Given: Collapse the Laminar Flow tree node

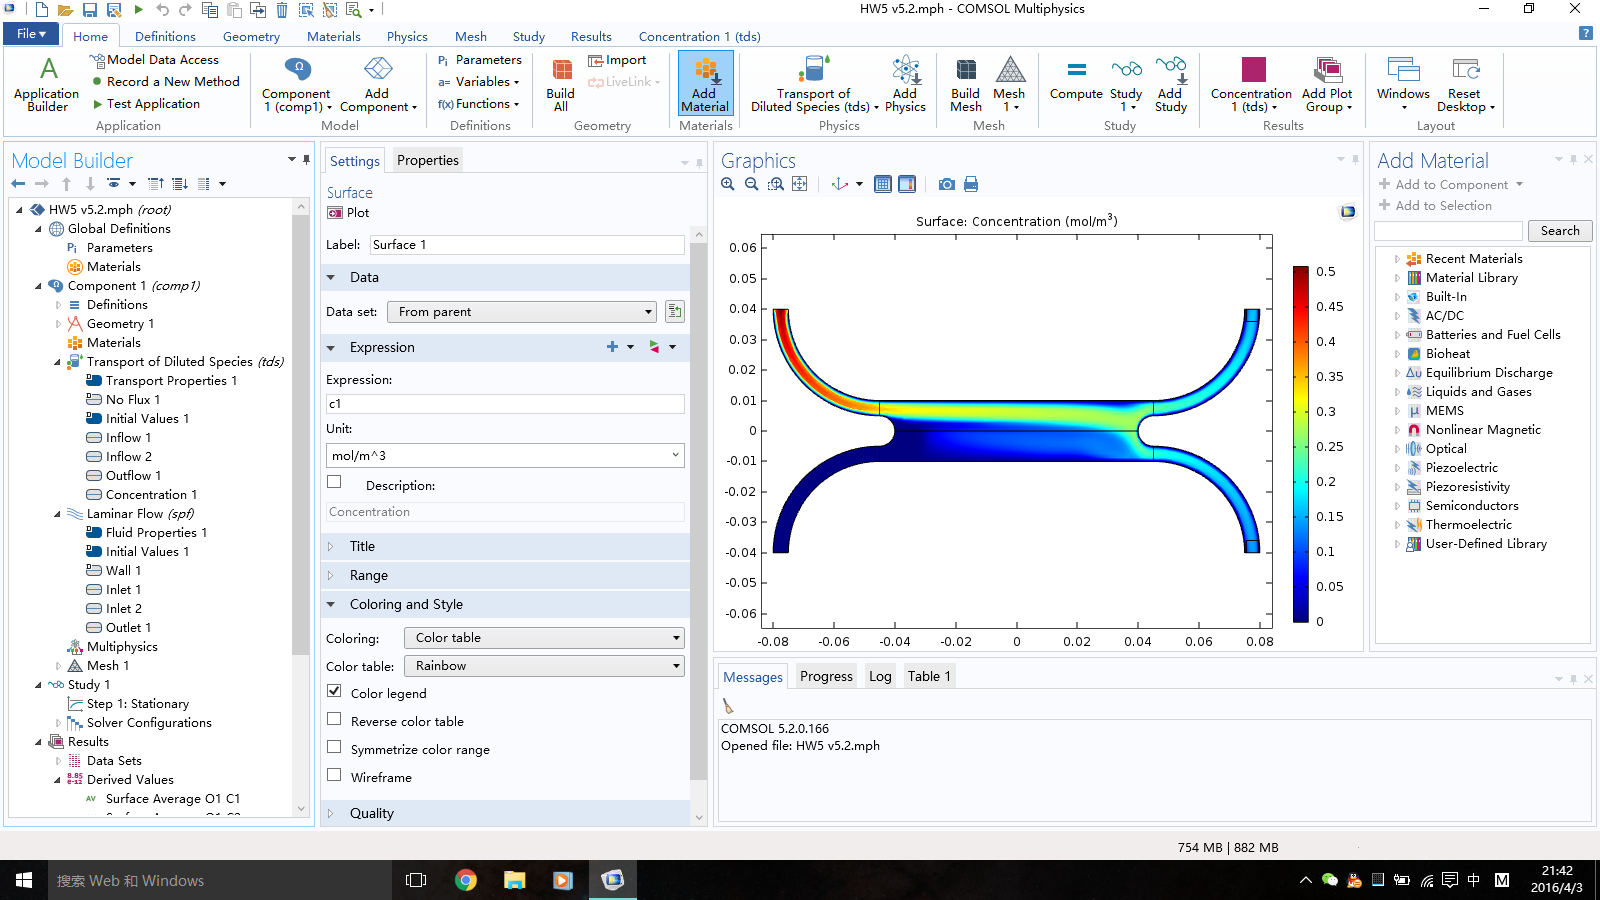Looking at the screenshot, I should coord(57,514).
